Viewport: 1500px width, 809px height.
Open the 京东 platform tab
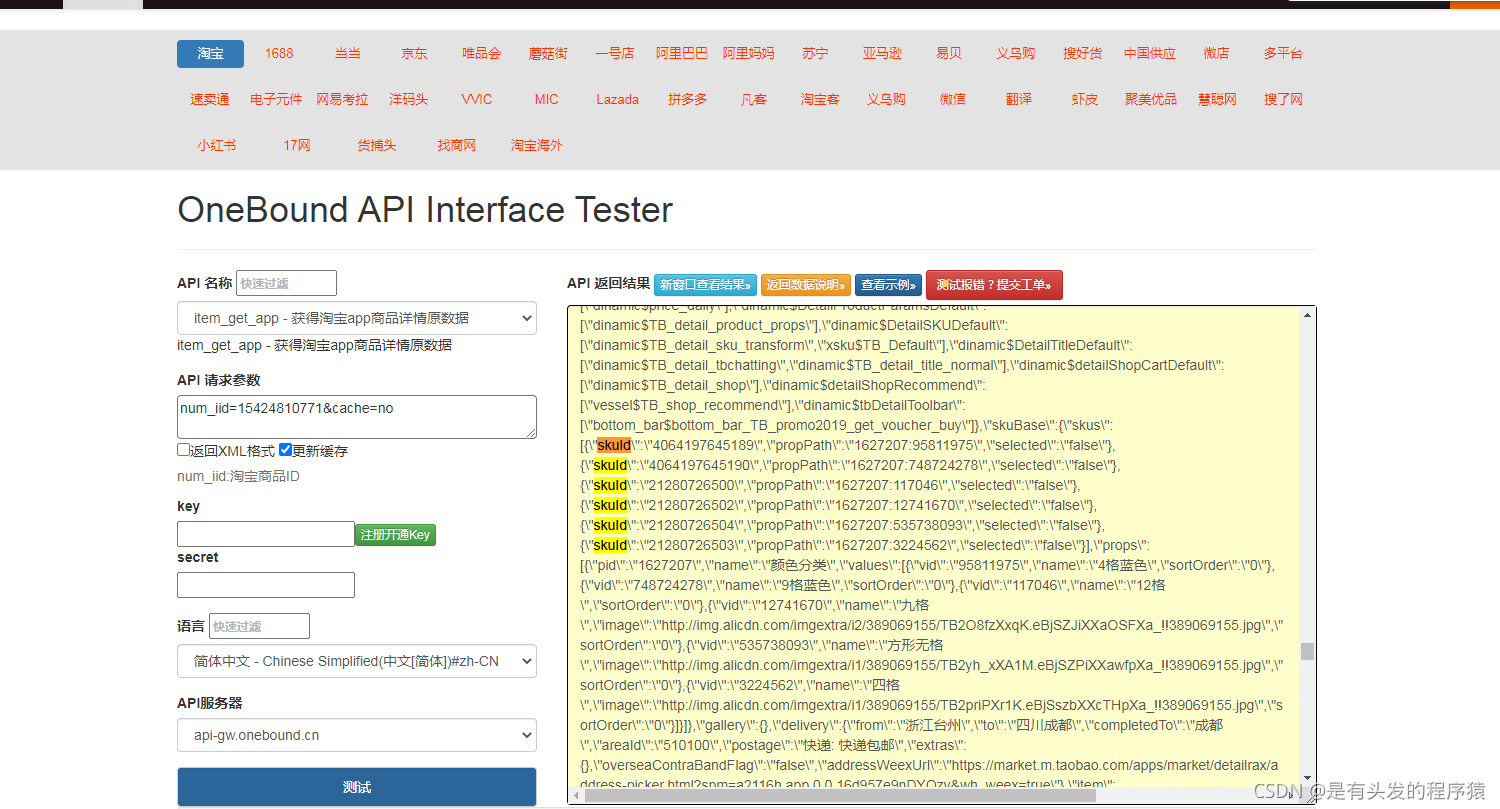[x=414, y=54]
